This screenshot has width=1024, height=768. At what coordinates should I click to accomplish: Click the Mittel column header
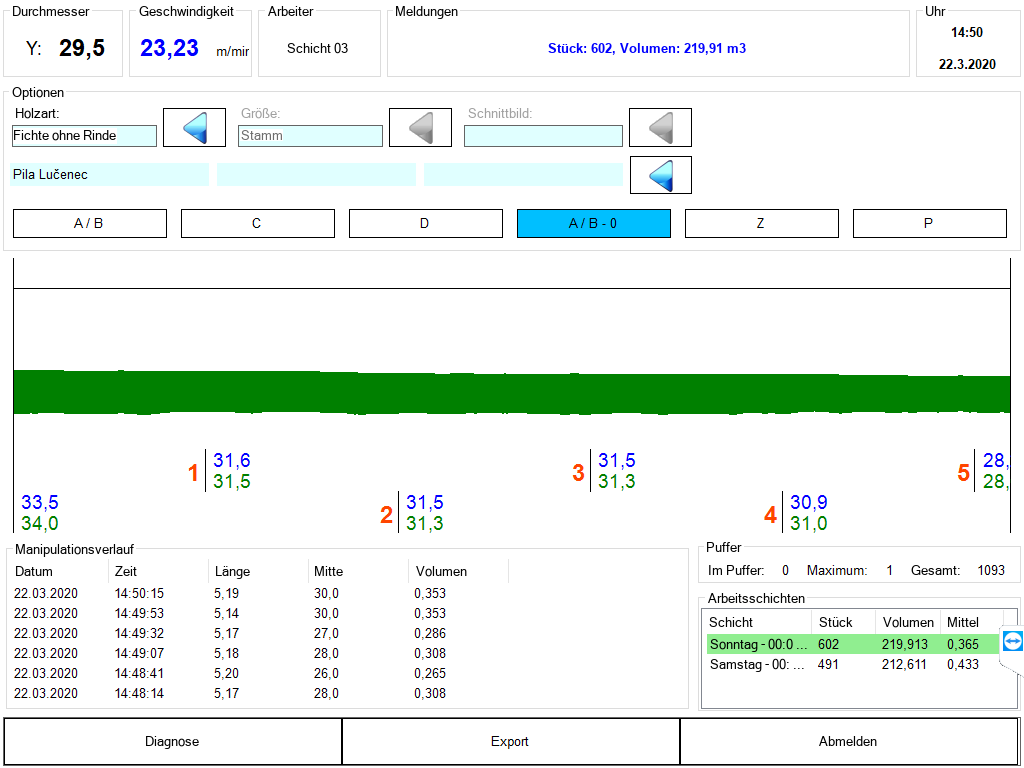pyautogui.click(x=963, y=622)
